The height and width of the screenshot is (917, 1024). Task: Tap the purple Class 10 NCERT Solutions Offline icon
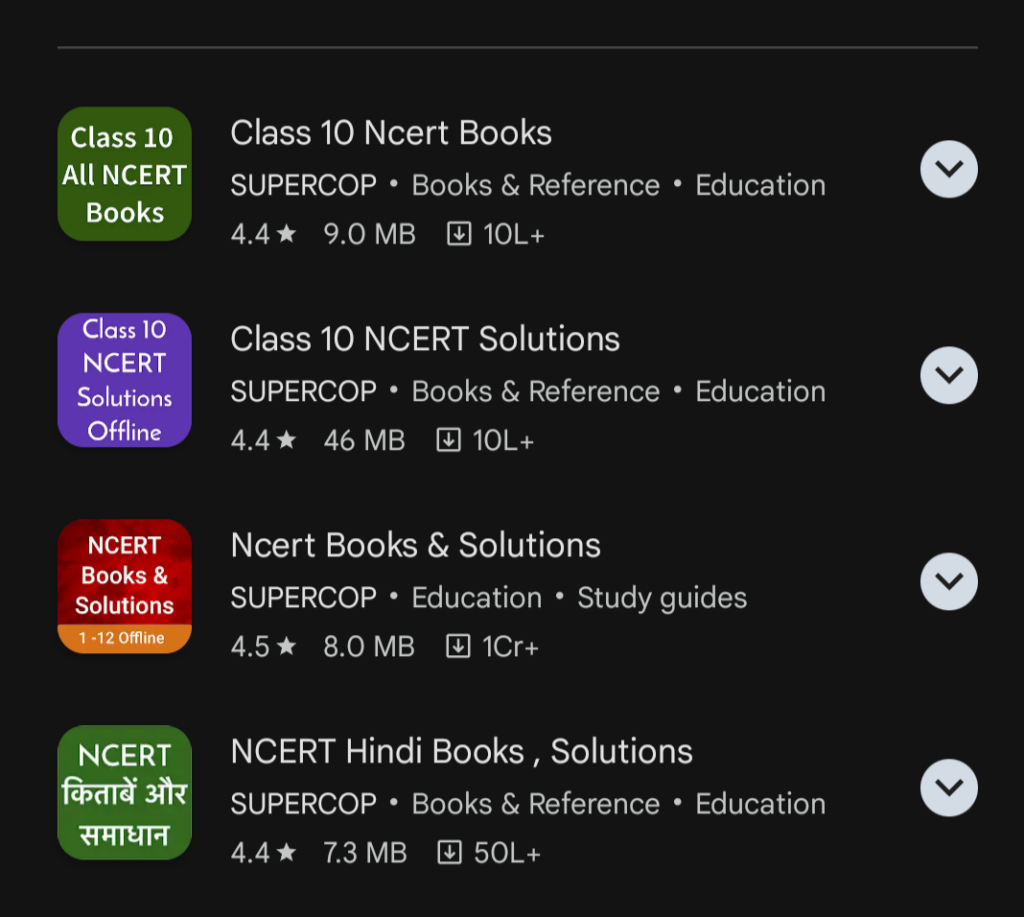pos(124,380)
